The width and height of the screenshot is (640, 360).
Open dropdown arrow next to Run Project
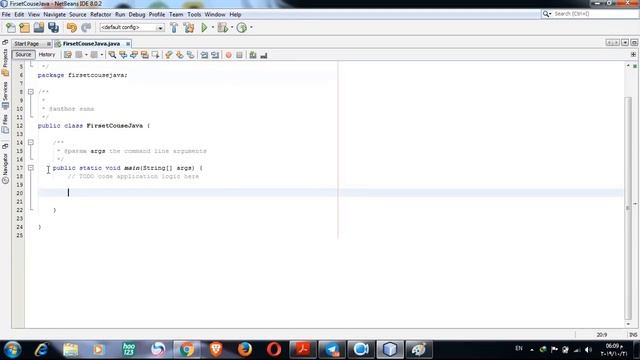click(x=213, y=27)
